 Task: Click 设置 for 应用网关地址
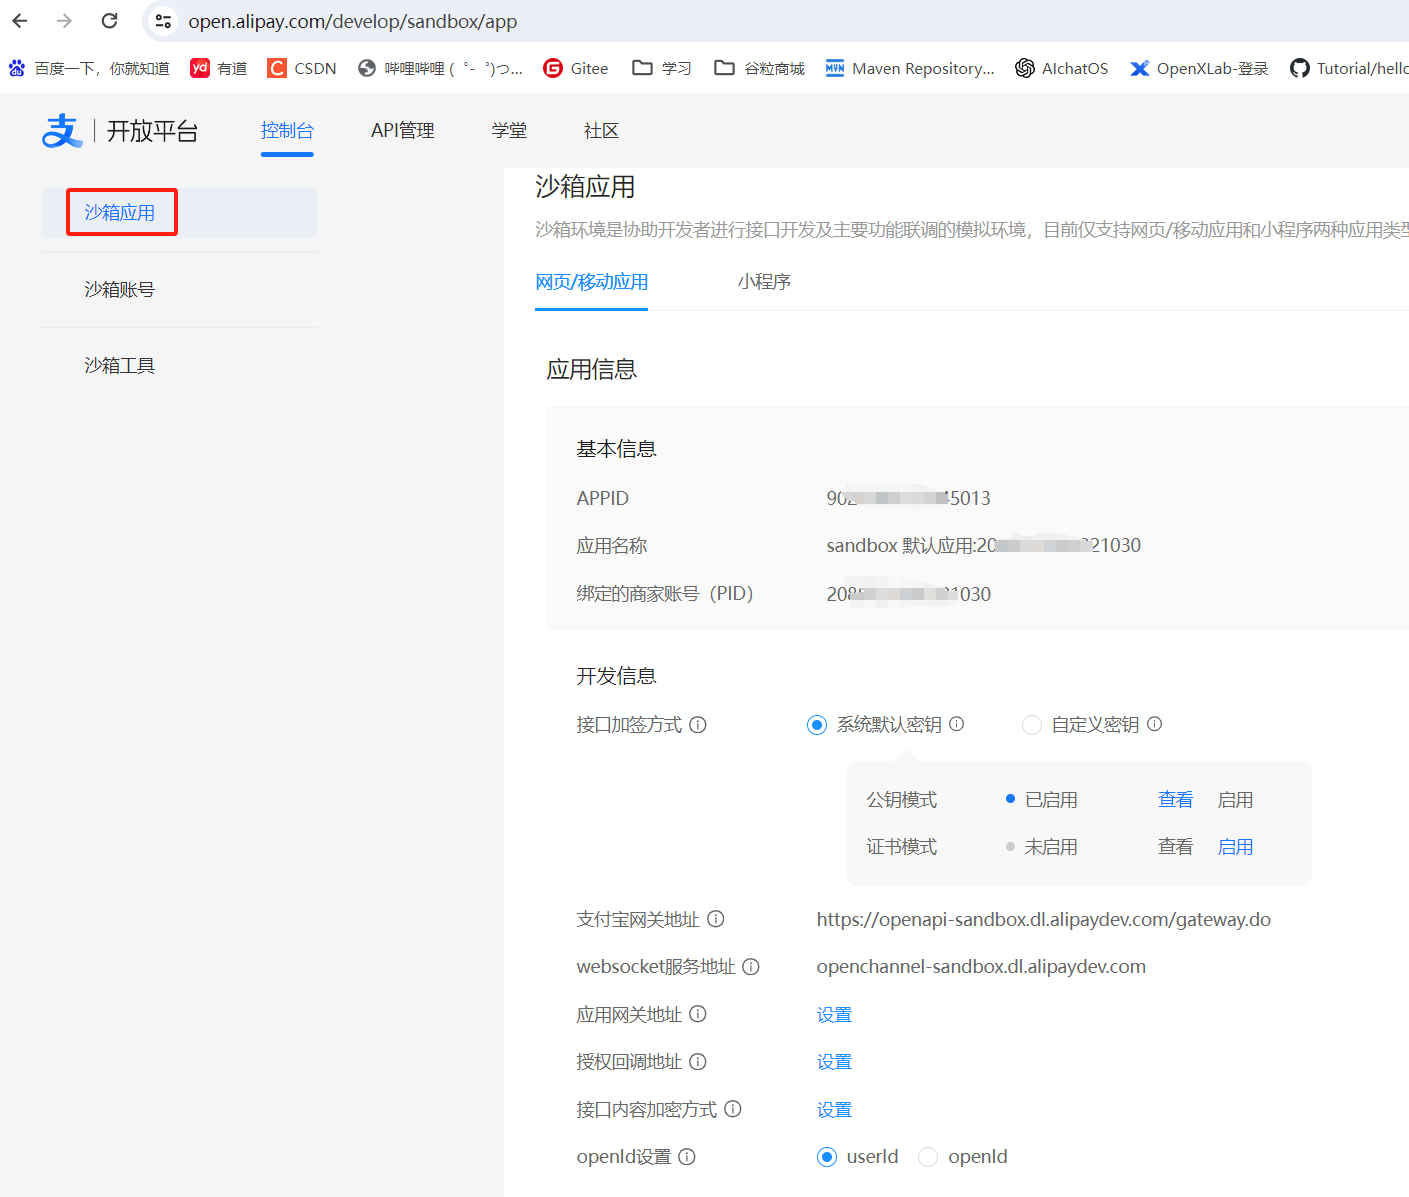[x=834, y=1015]
